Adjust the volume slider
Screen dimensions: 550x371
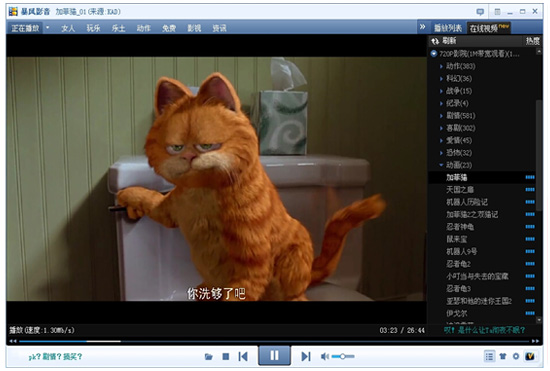(343, 357)
